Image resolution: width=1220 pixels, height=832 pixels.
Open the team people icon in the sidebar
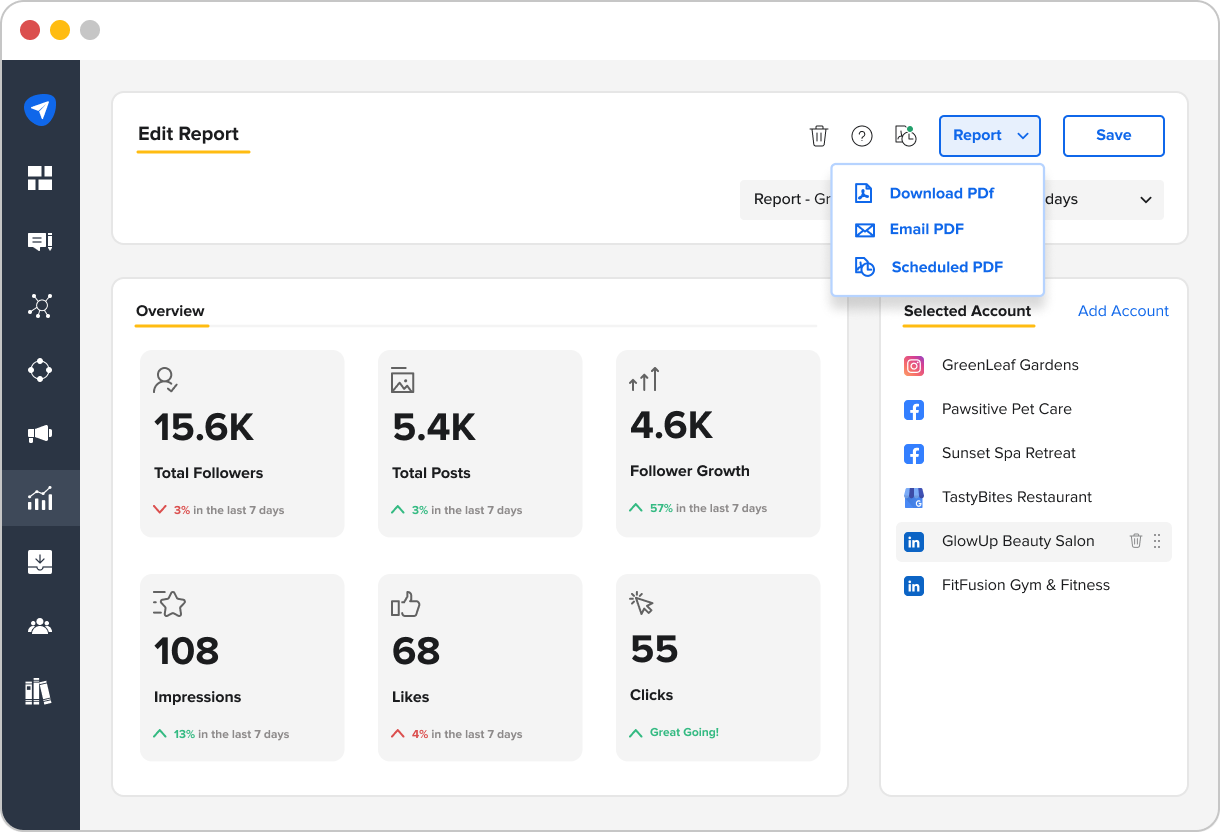[x=40, y=626]
